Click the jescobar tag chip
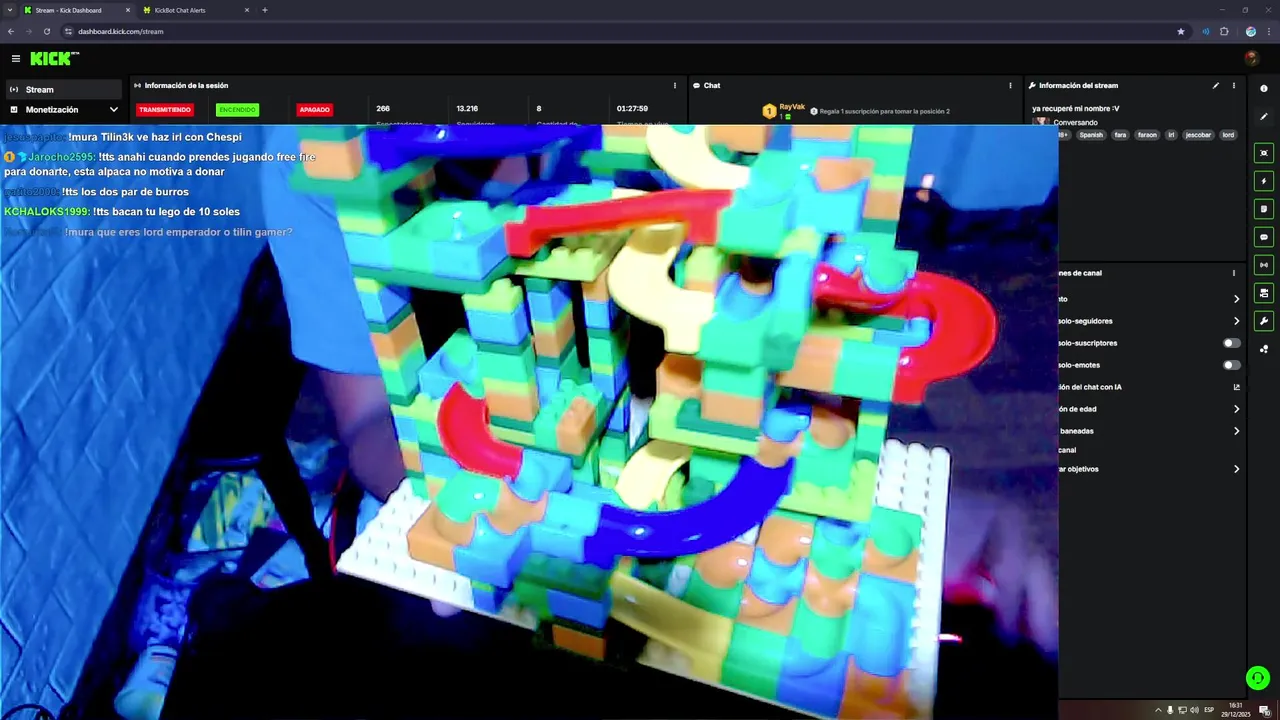Viewport: 1280px width, 720px height. [1198, 135]
